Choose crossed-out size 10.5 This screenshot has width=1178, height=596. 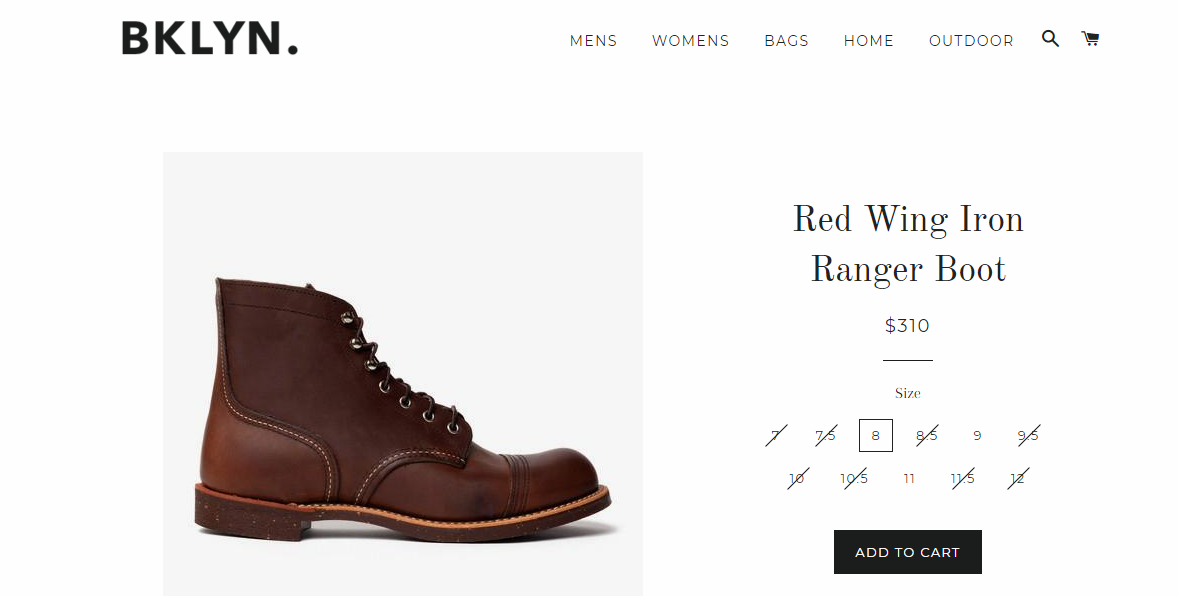point(854,478)
